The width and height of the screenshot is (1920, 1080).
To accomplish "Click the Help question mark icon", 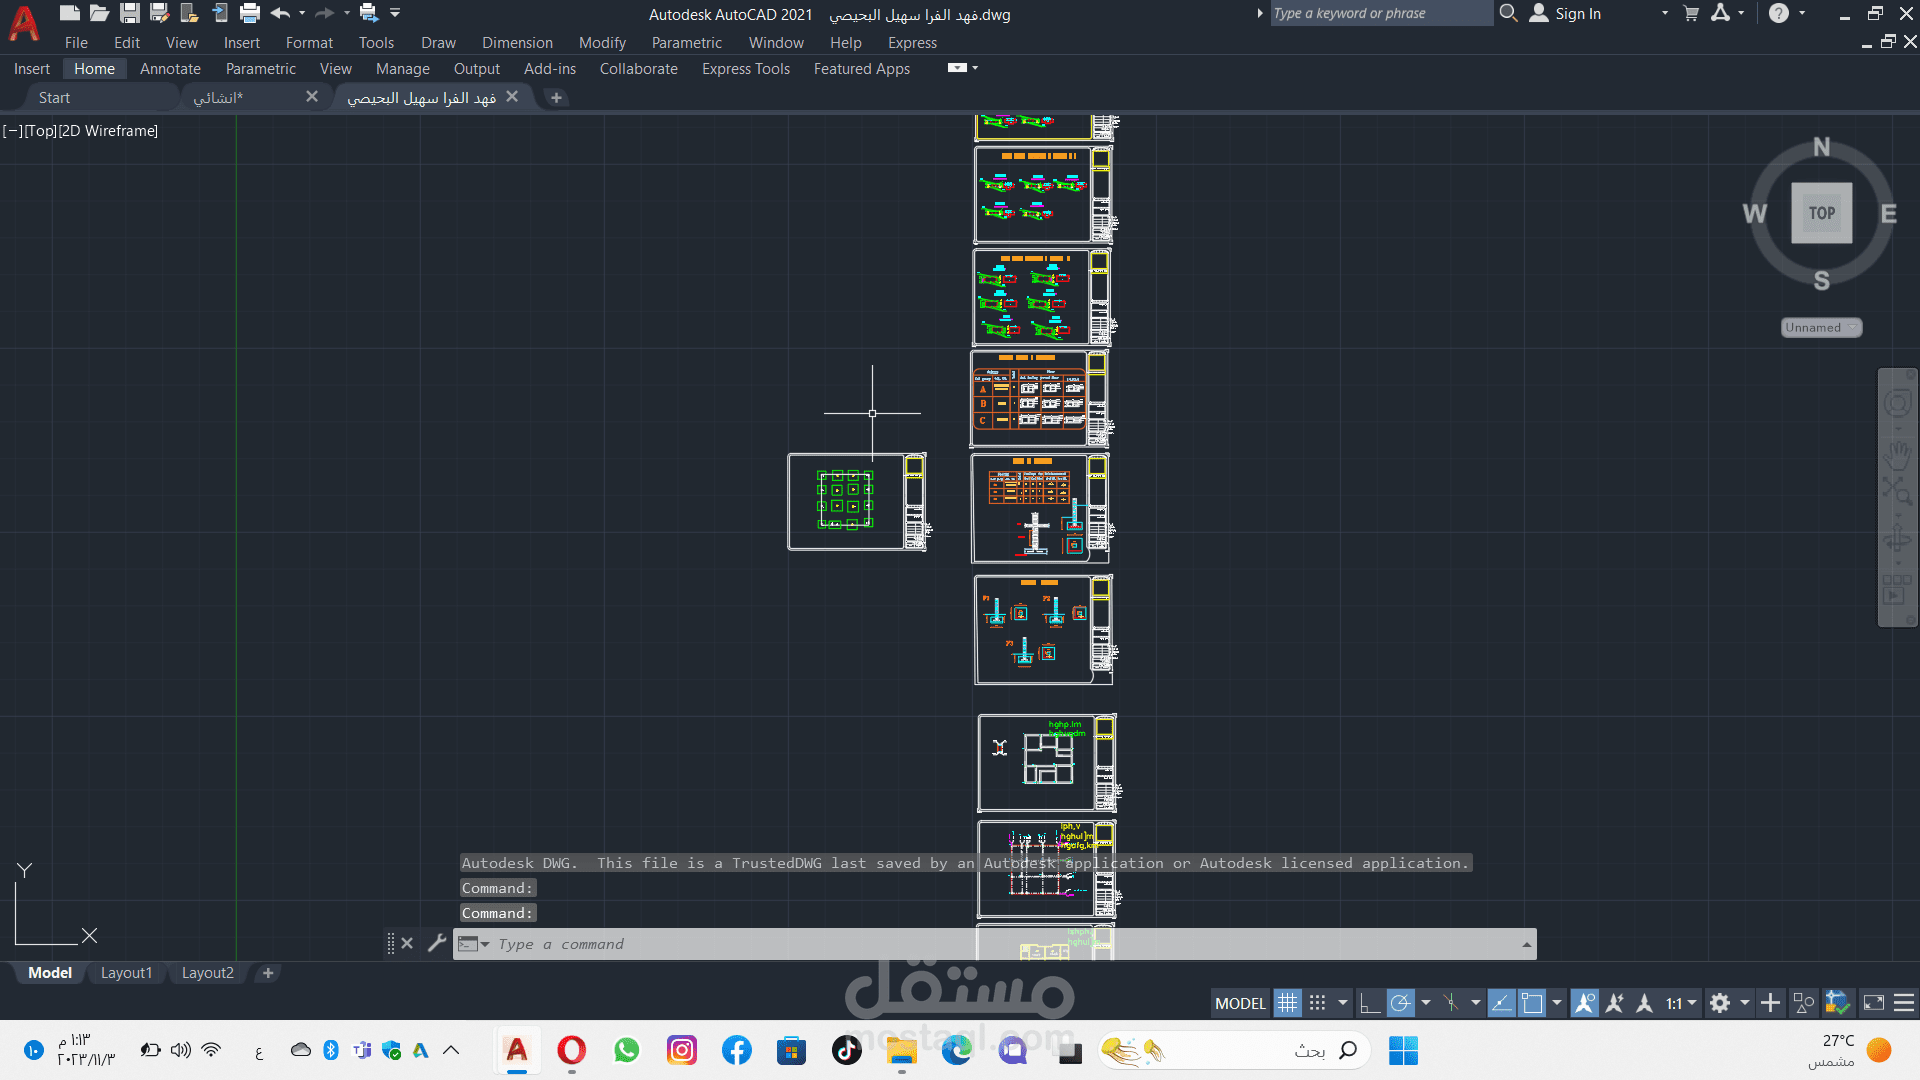I will pos(1779,13).
